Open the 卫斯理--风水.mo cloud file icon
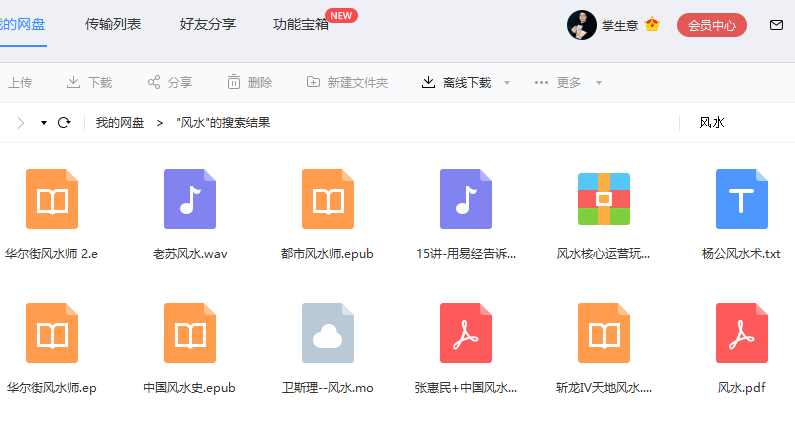Viewport: 795px width, 435px height. 328,333
